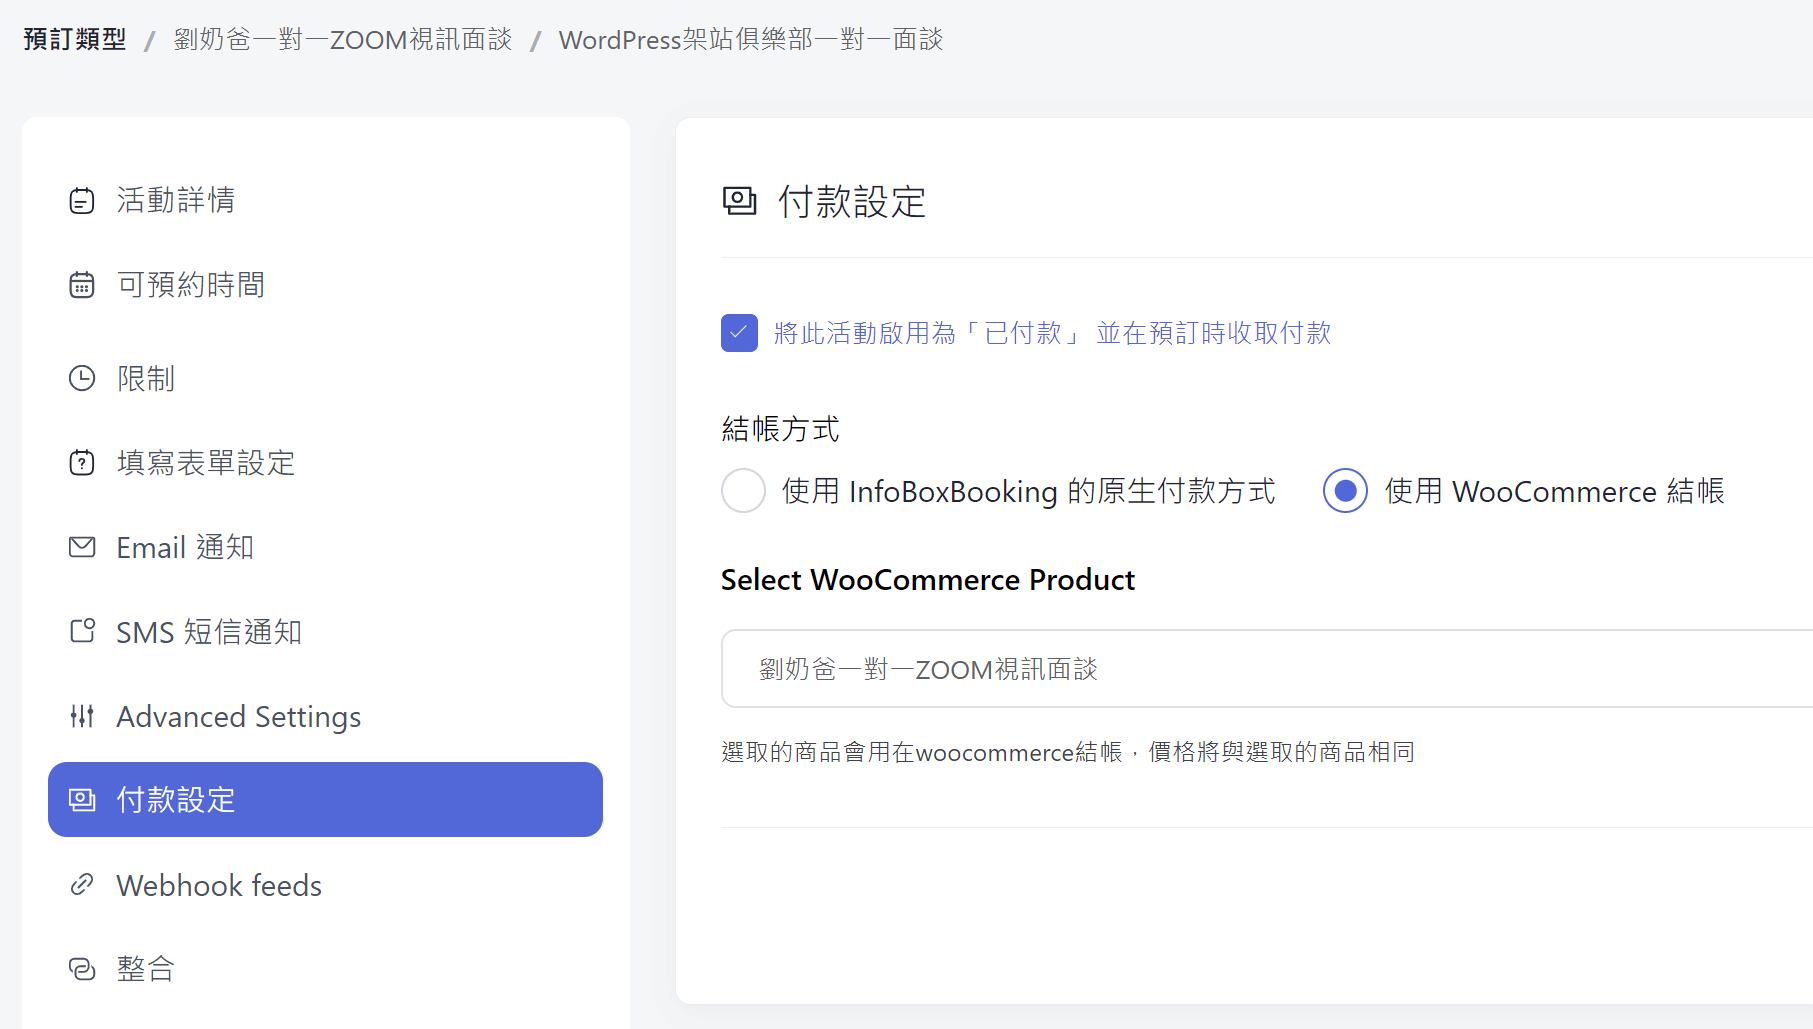Viewport: 1813px width, 1029px height.
Task: Select 使用 WooCommerce 結帳 radio button
Action: [1346, 491]
